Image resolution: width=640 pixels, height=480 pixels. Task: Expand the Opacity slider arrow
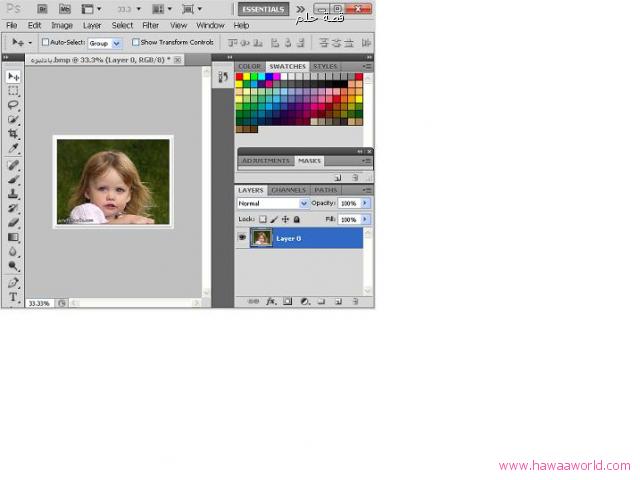pyautogui.click(x=365, y=203)
